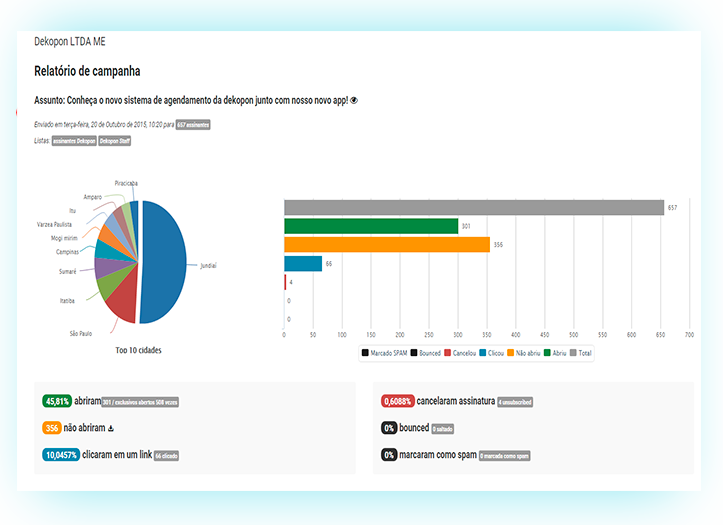Click the gray Total bar in chart

[x=473, y=207]
